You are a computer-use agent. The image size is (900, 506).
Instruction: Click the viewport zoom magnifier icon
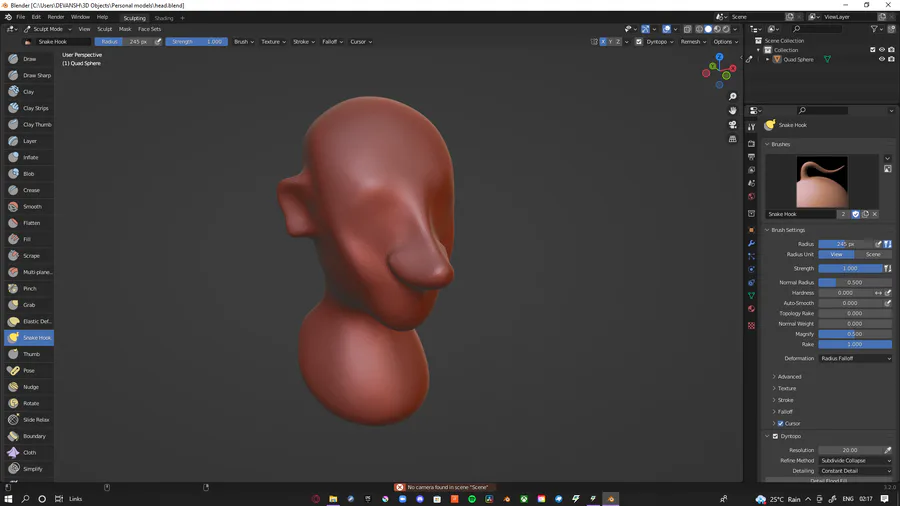coord(732,96)
